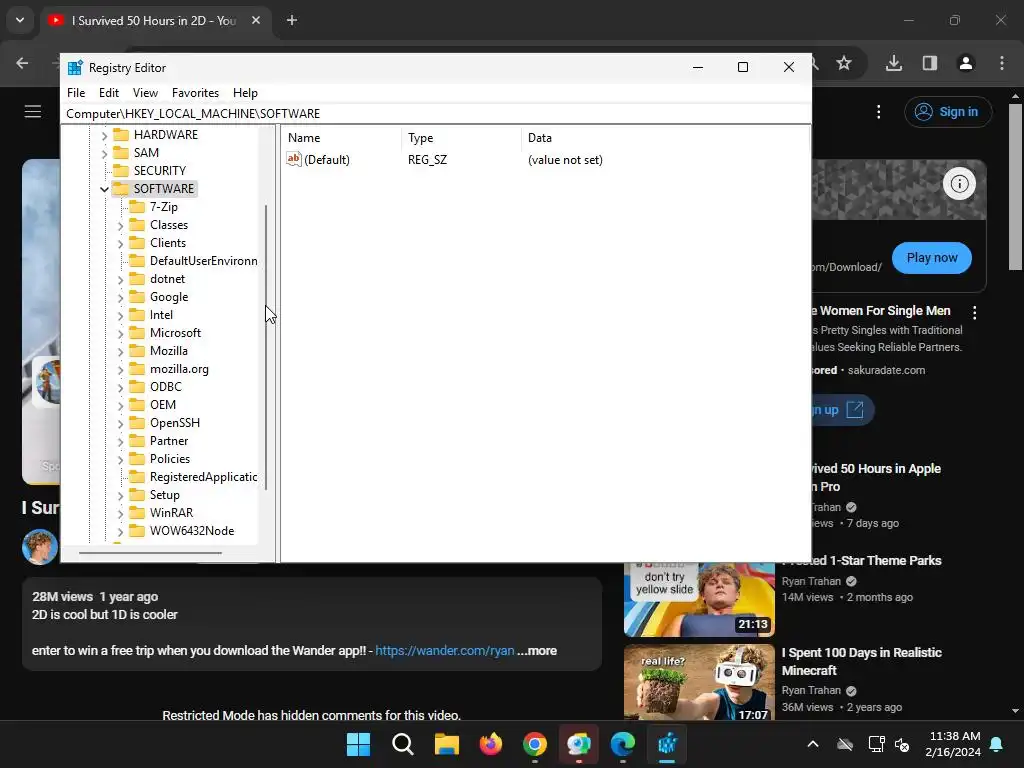
Task: Open the YouTube hamburger guide menu
Action: (33, 112)
